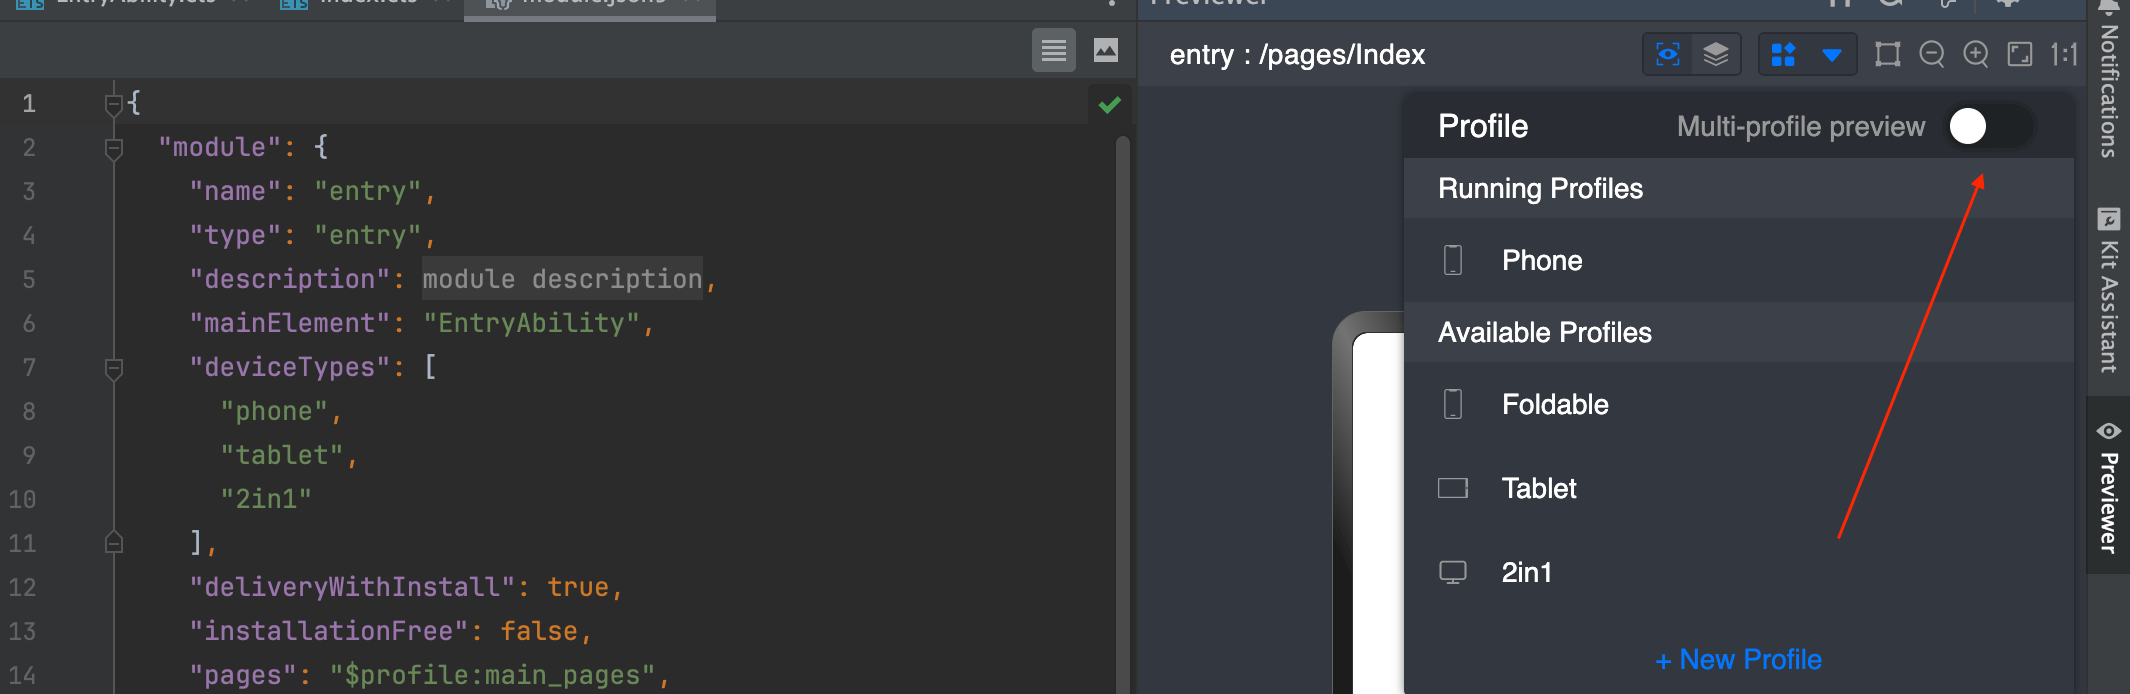Viewport: 2130px width, 694px height.
Task: Select the Foldable profile
Action: point(1555,404)
